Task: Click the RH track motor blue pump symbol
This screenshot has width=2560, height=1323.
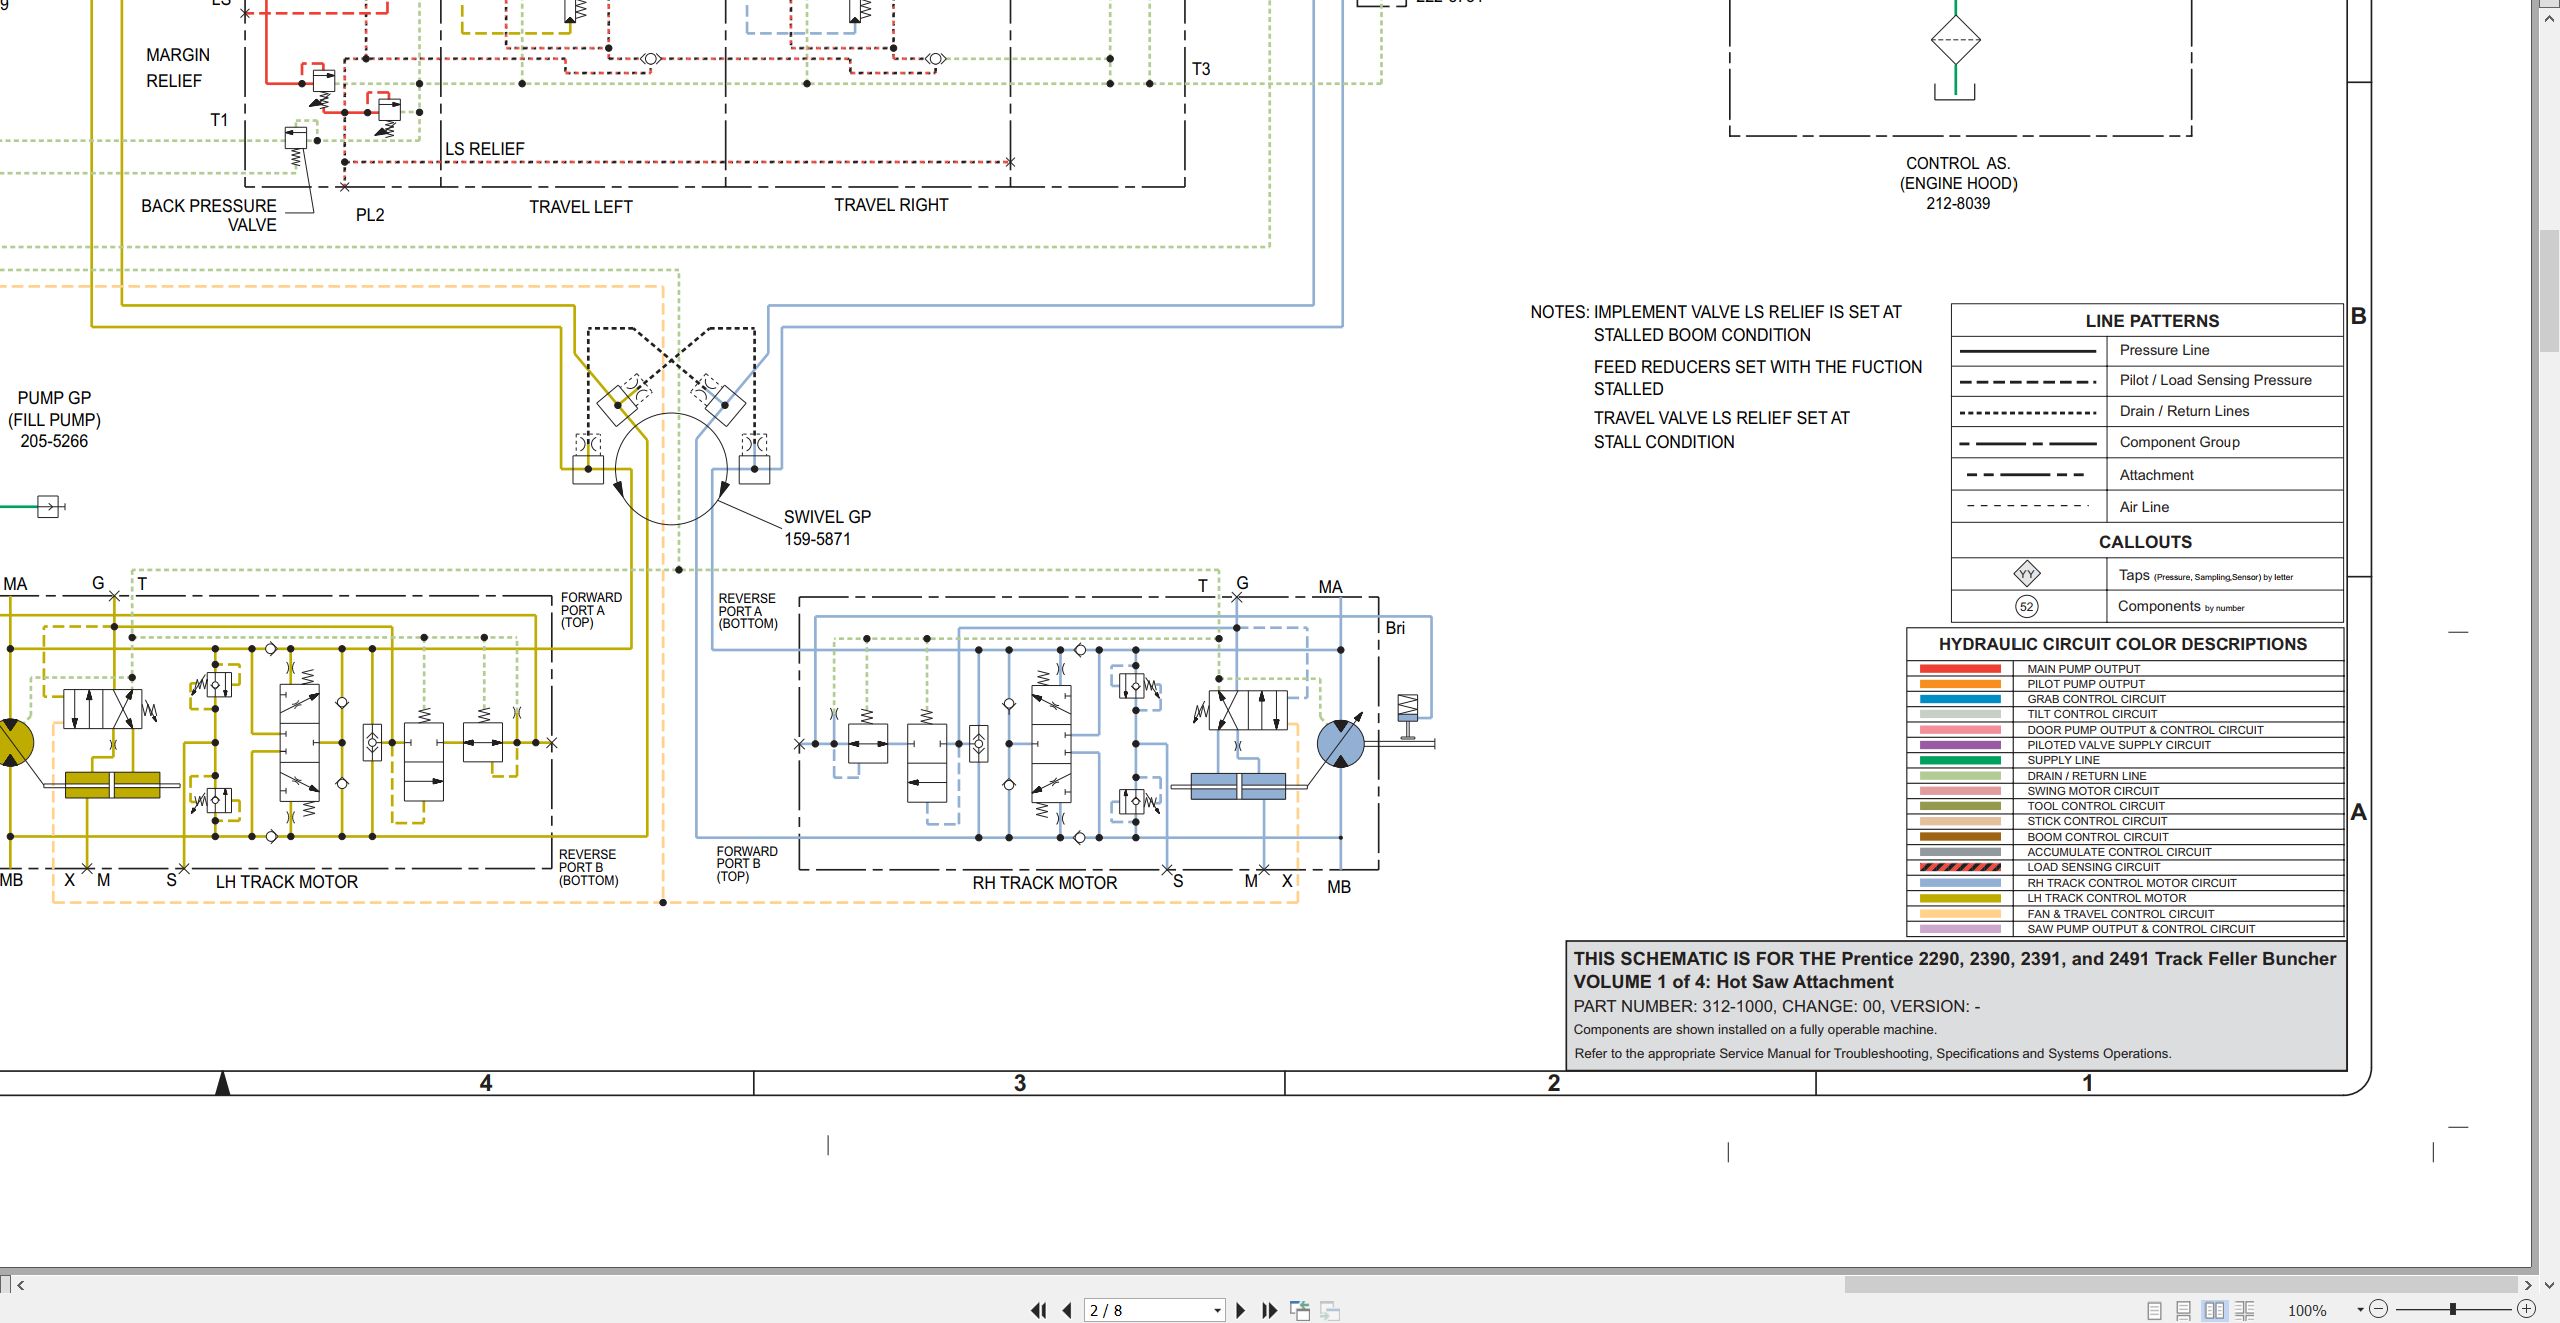Action: tap(1340, 744)
